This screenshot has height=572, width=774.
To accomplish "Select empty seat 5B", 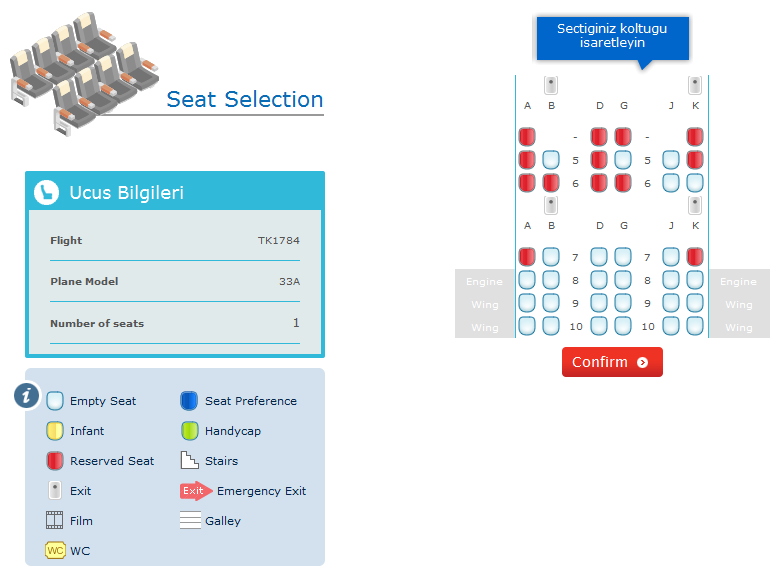I will [551, 160].
